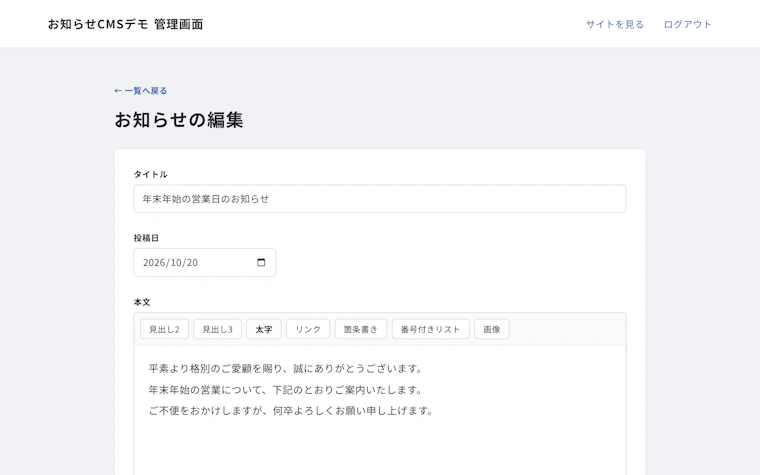
Task: Go back via ← 一覧へ戻る link
Action: [x=141, y=91]
